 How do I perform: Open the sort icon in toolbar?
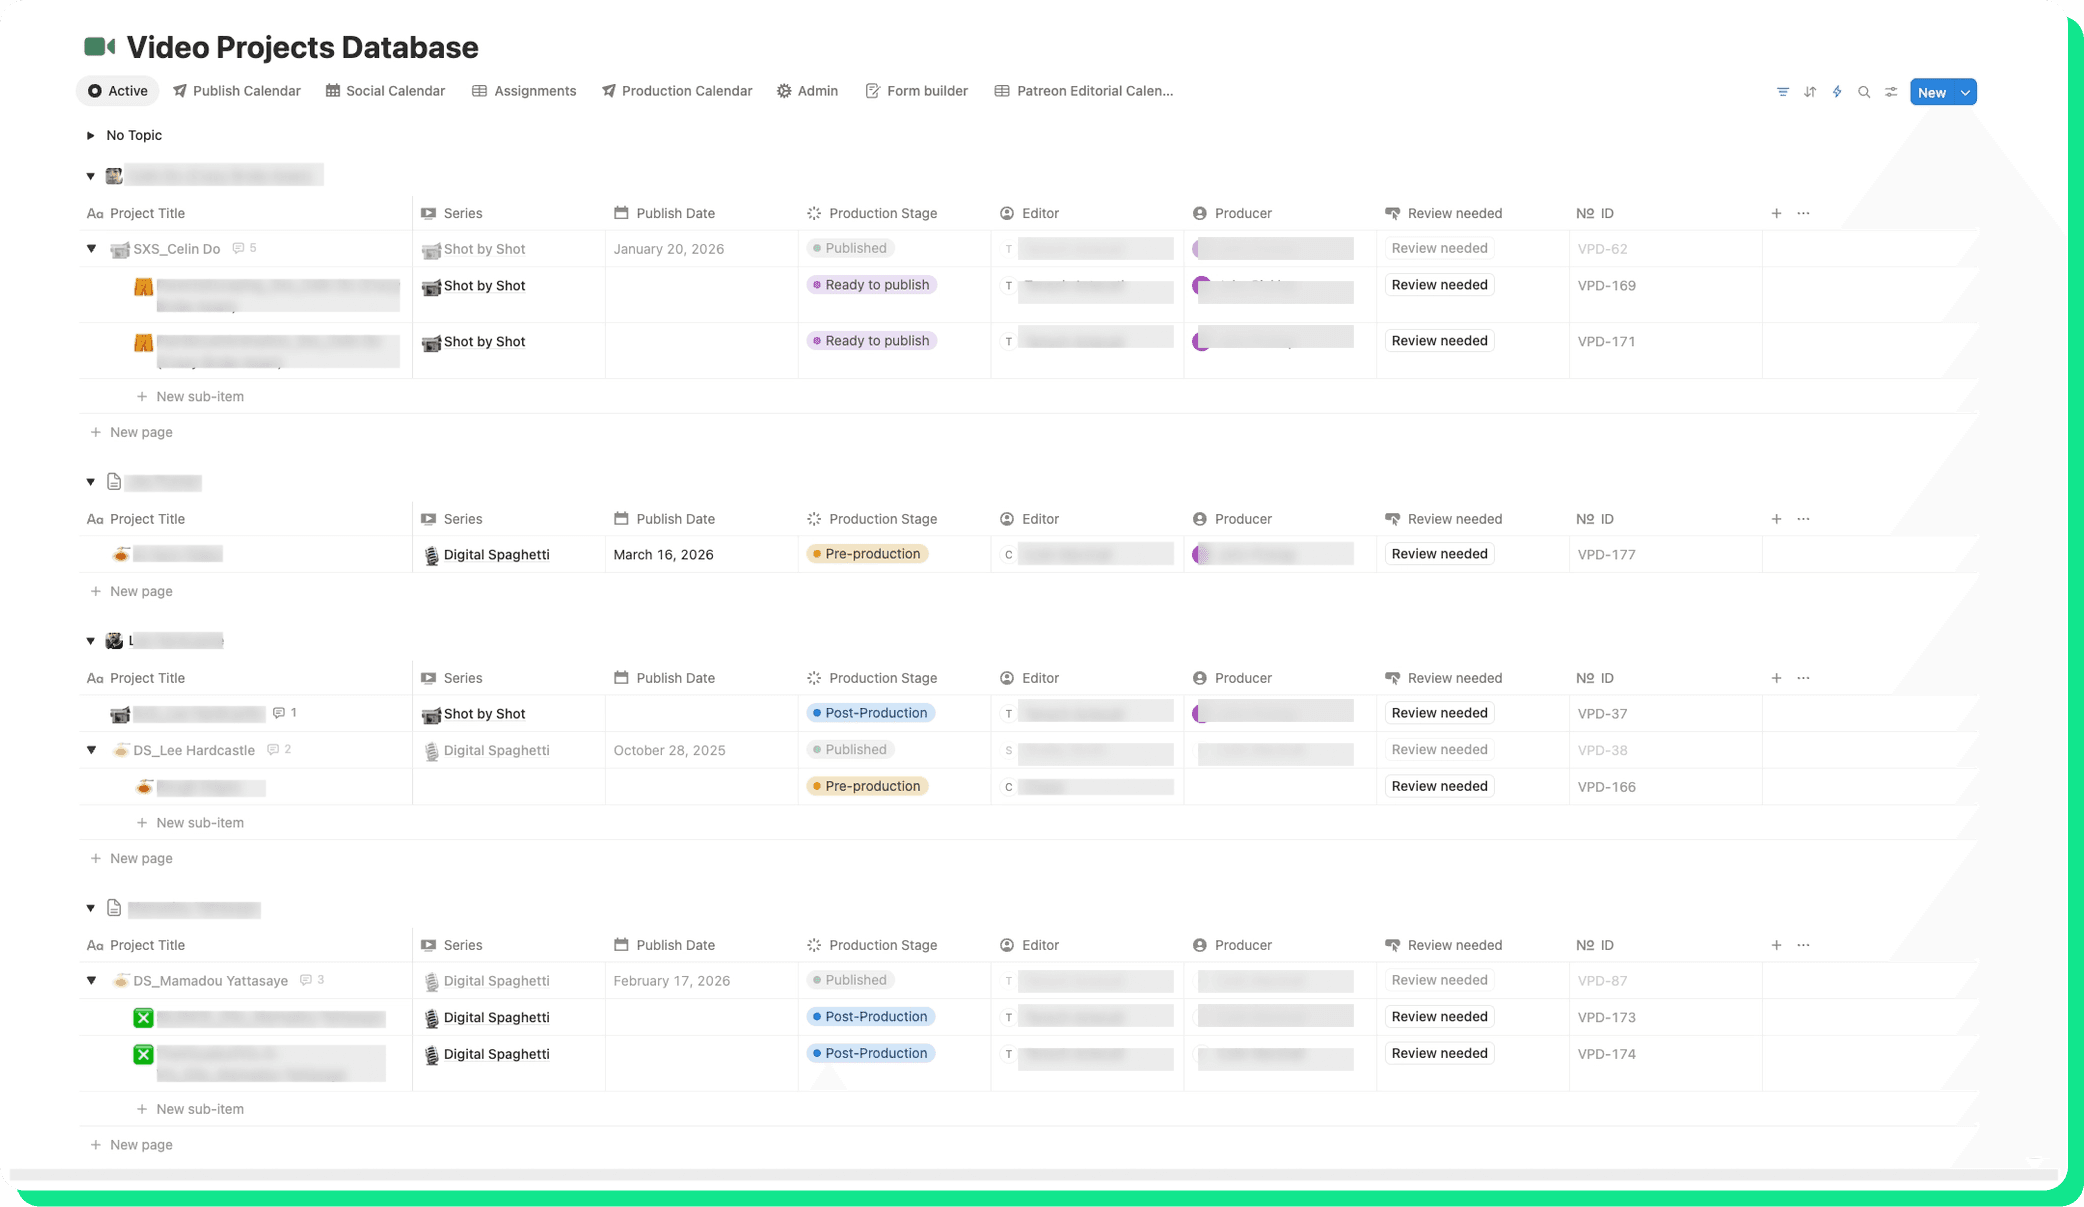tap(1809, 92)
